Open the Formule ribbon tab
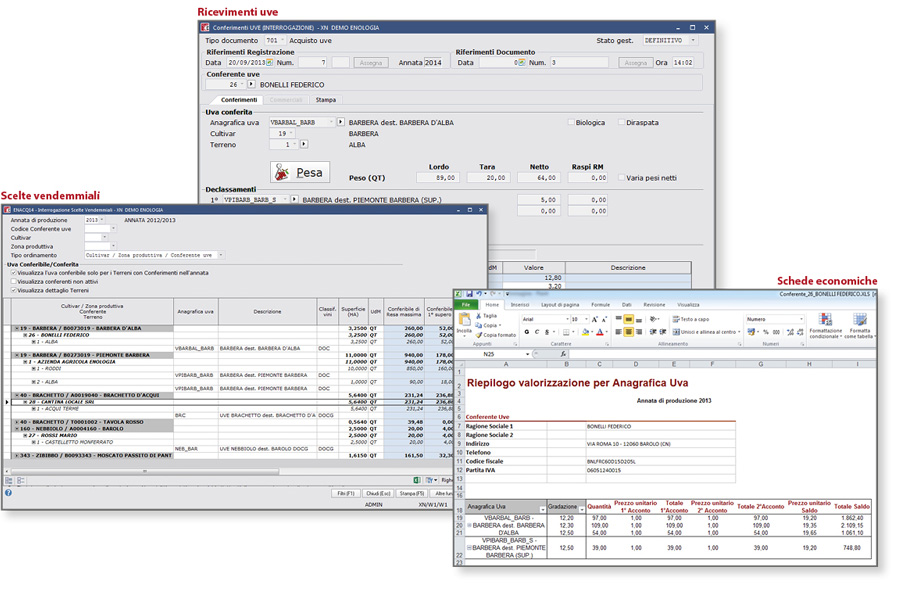 pyautogui.click(x=600, y=305)
